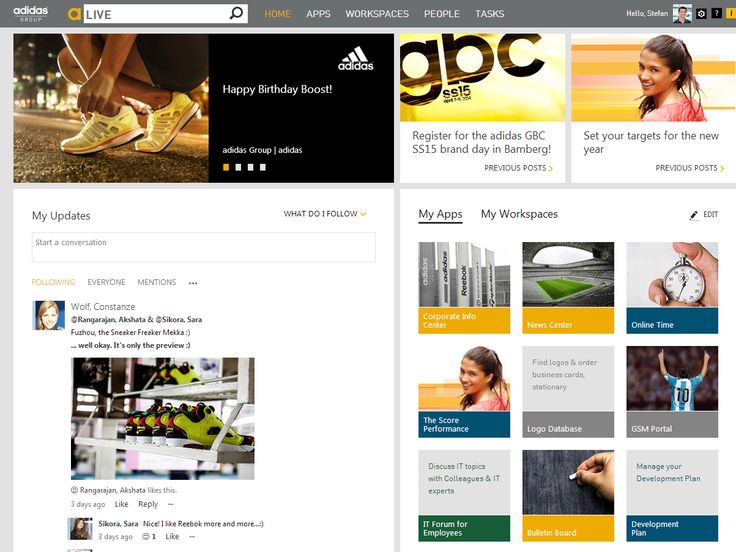Screen dimensions: 736x552
Task: Open the GSM Portal app tile
Action: pyautogui.click(x=672, y=392)
